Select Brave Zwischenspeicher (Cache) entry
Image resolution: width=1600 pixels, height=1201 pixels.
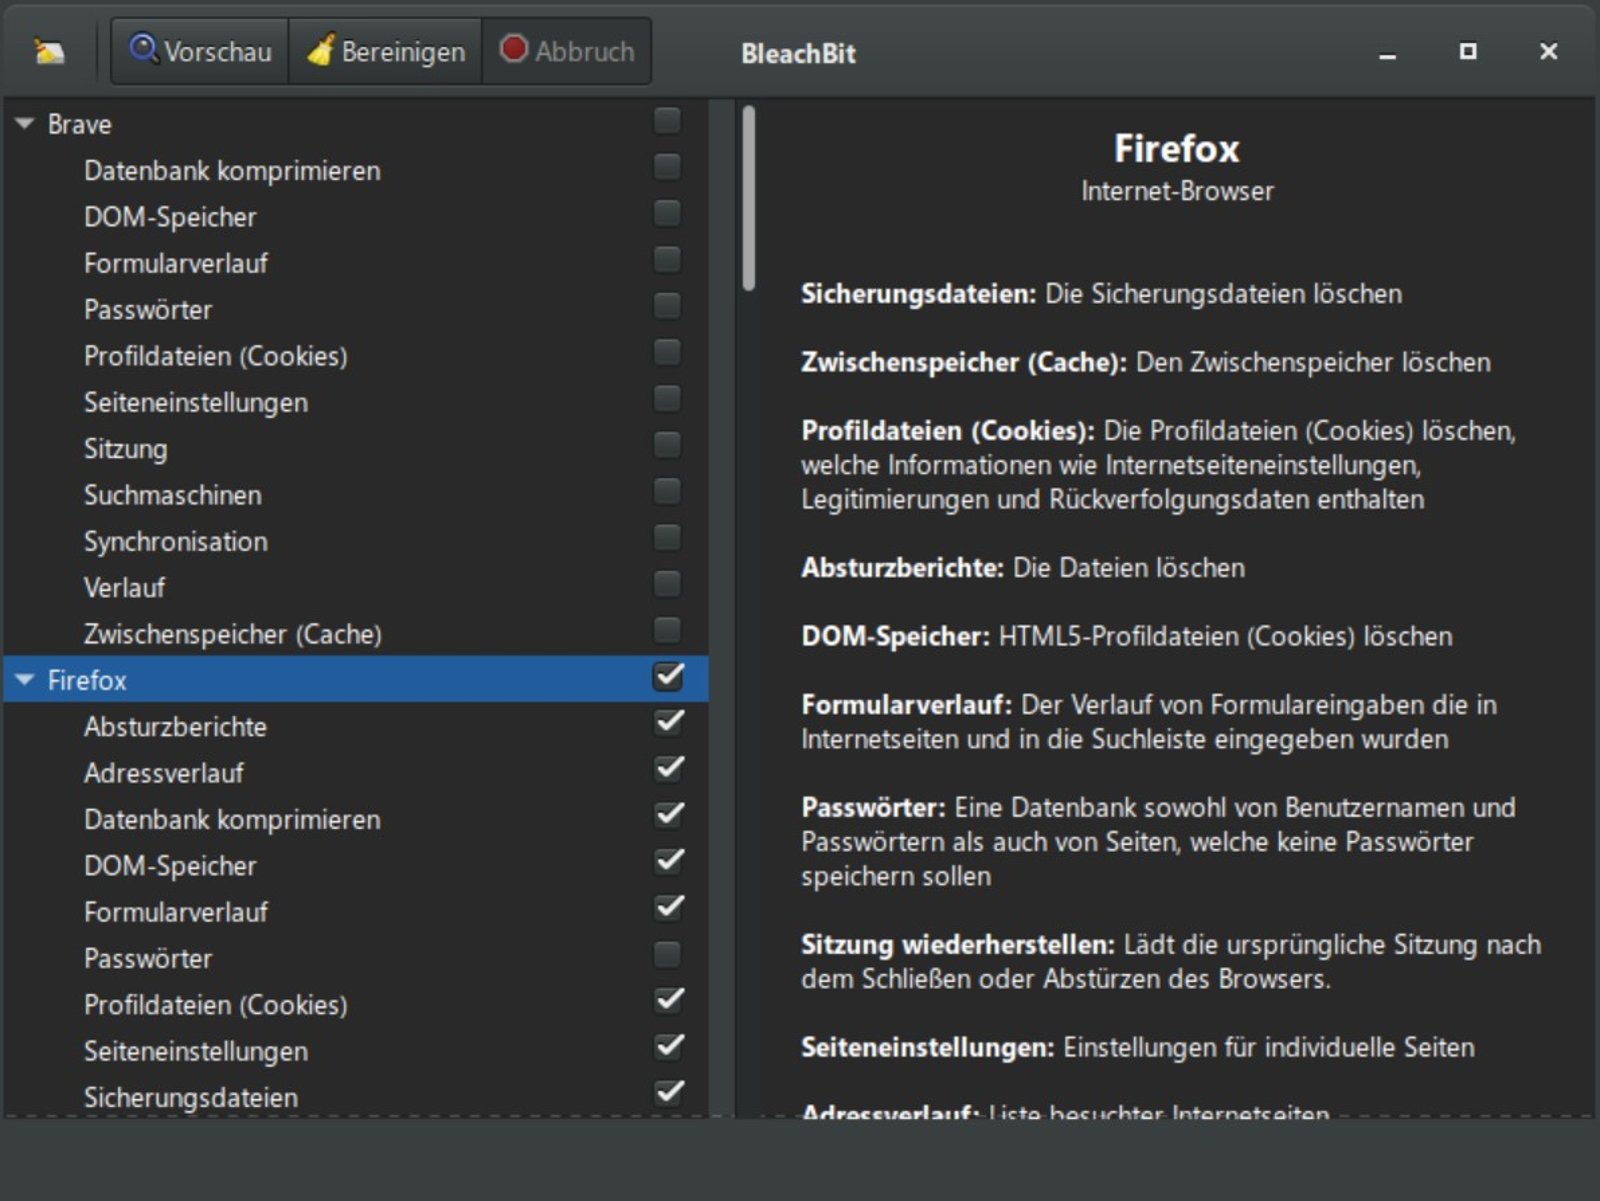click(232, 634)
